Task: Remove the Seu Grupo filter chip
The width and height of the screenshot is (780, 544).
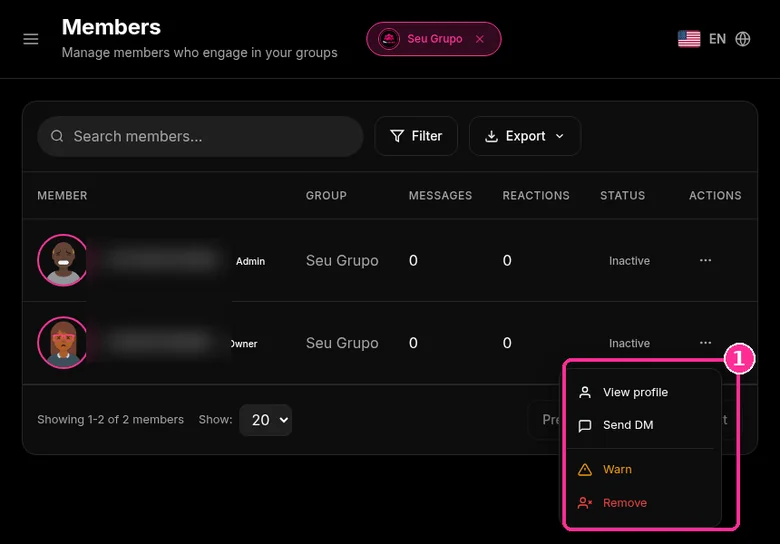Action: [480, 39]
